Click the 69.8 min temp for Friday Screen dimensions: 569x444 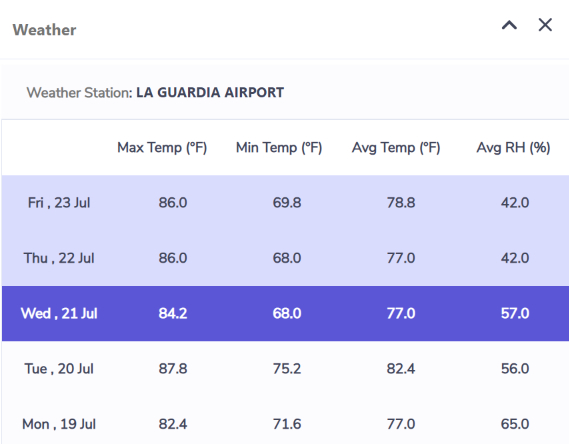pyautogui.click(x=287, y=203)
